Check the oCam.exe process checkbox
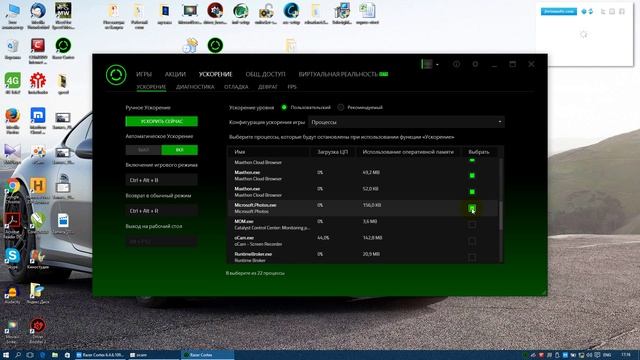This screenshot has width=640, height=360. click(x=472, y=241)
